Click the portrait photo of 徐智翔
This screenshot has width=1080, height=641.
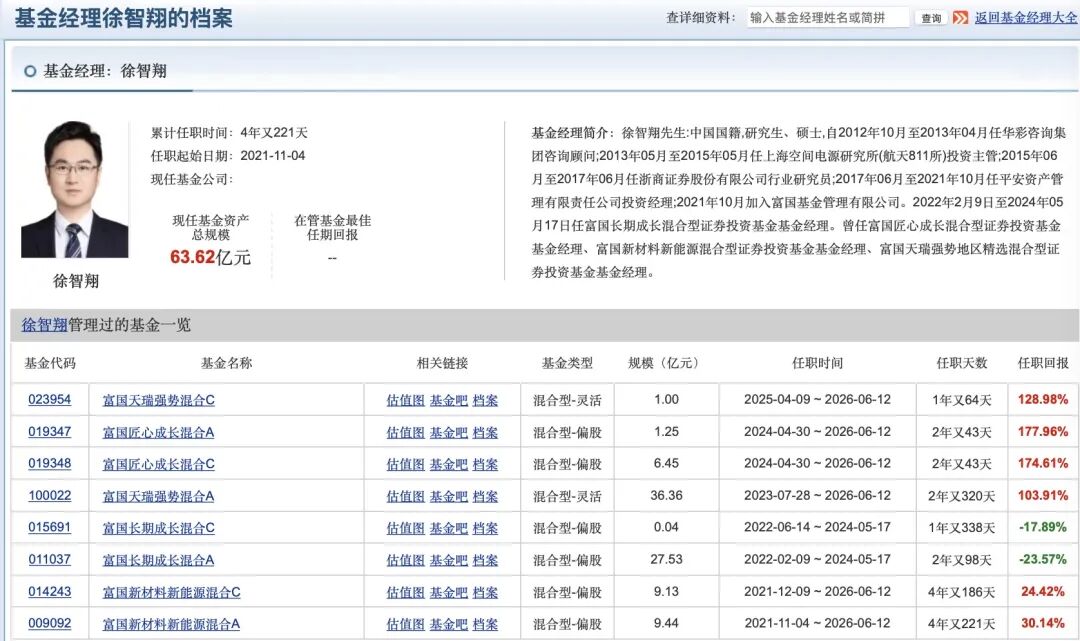click(74, 189)
